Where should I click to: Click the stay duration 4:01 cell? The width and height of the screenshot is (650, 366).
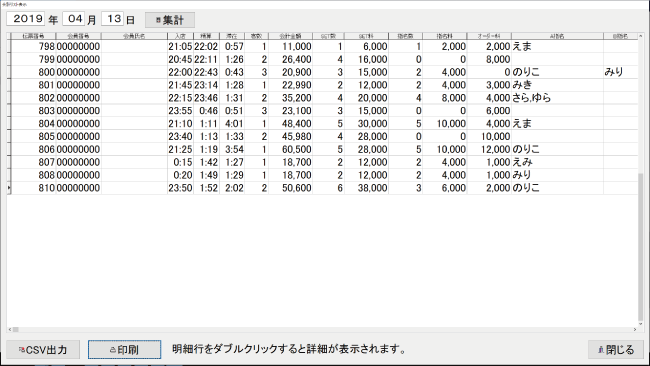[232, 124]
